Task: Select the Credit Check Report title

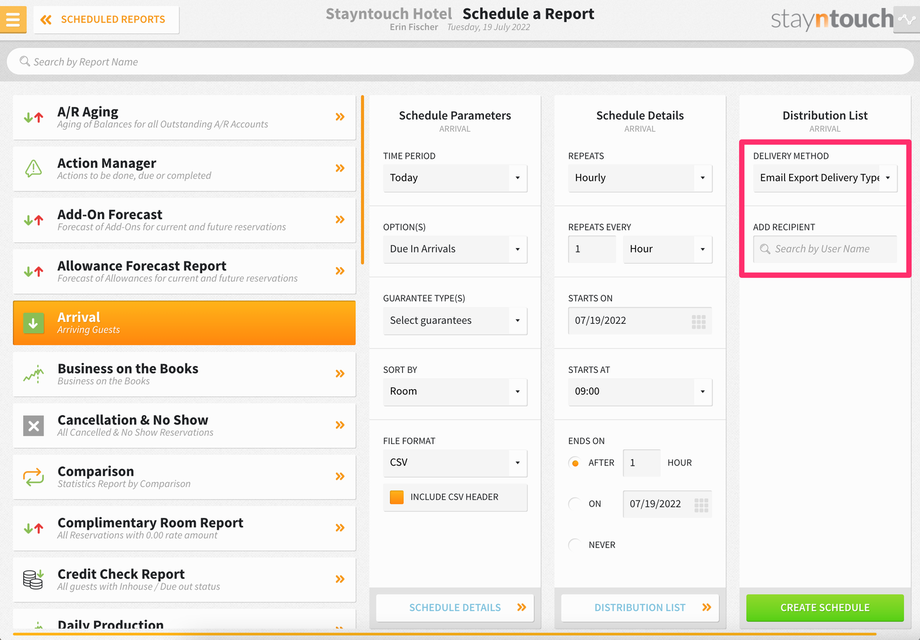Action: tap(121, 574)
